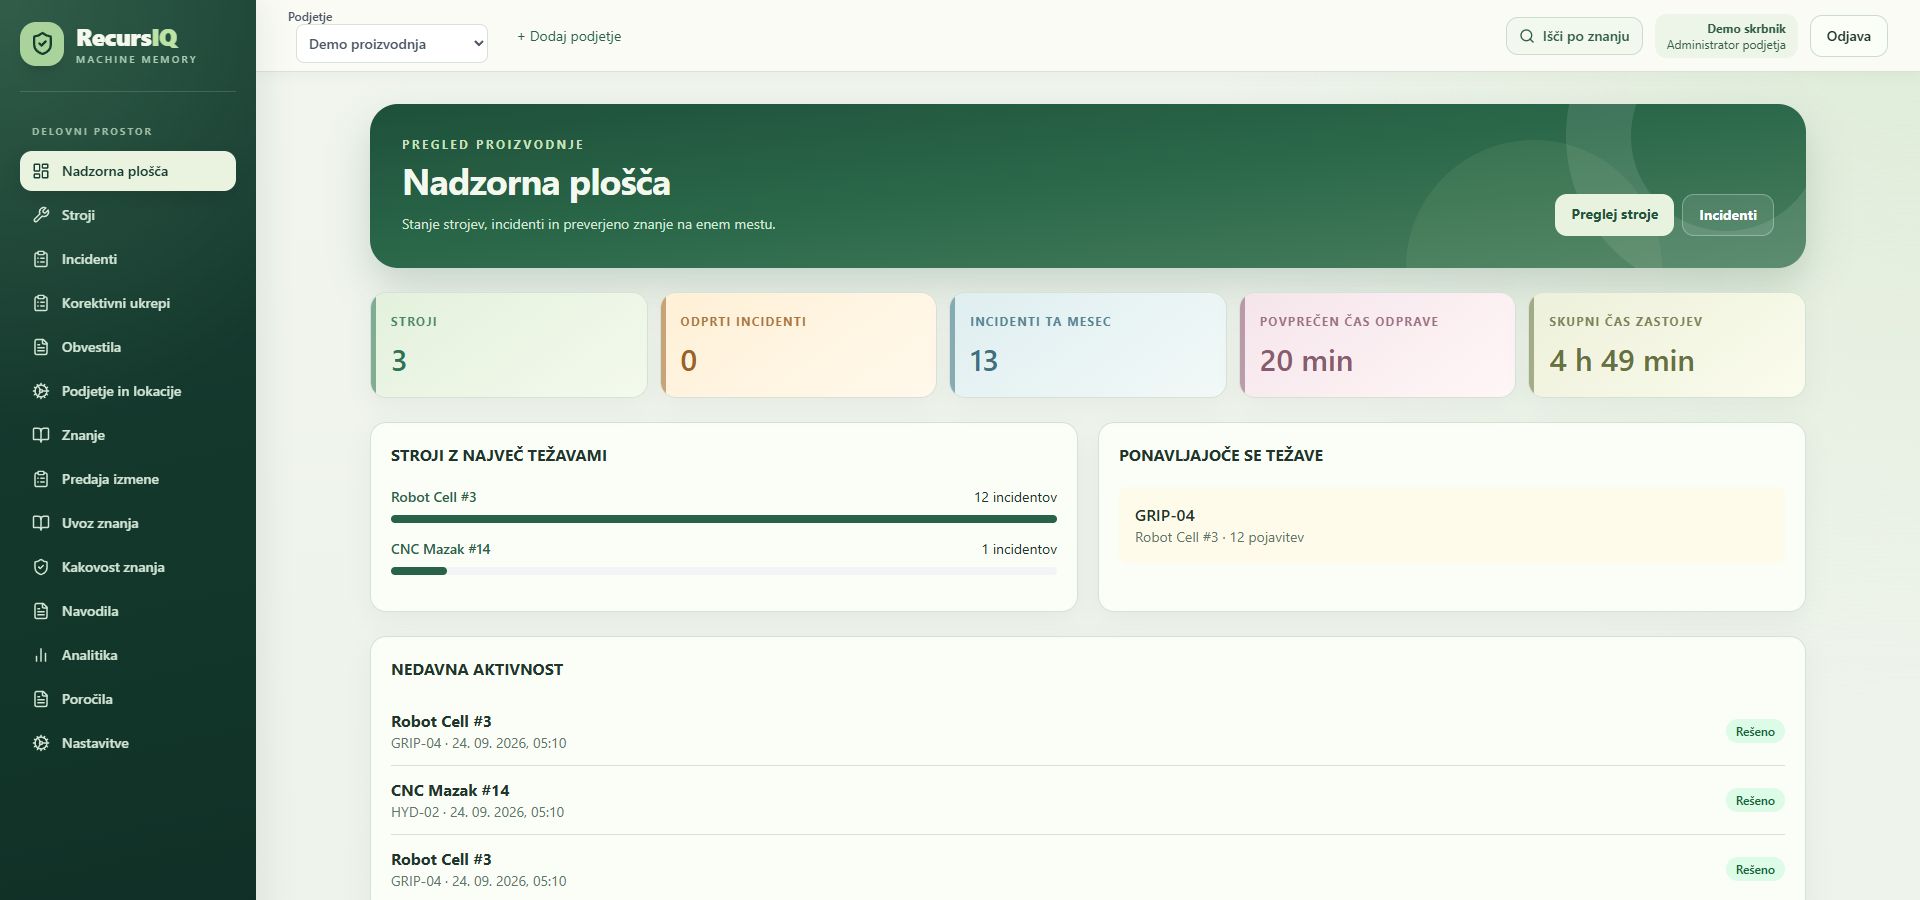Screen dimensions: 1920x900
Task: Open the Analitika page
Action: [128, 655]
